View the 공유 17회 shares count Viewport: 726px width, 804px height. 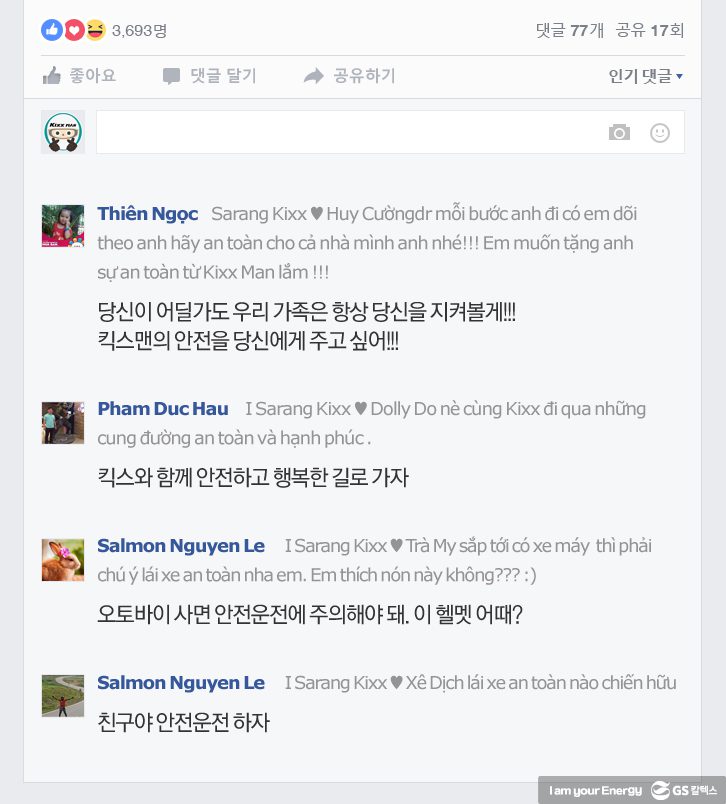coord(650,30)
